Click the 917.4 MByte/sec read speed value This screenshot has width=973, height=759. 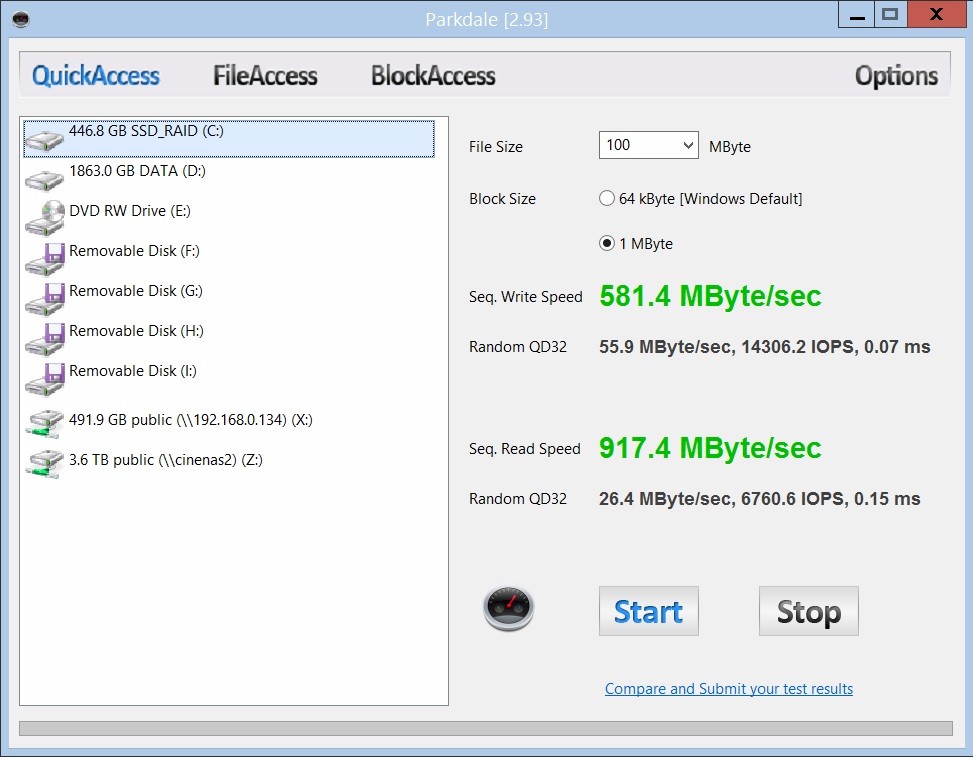click(710, 448)
